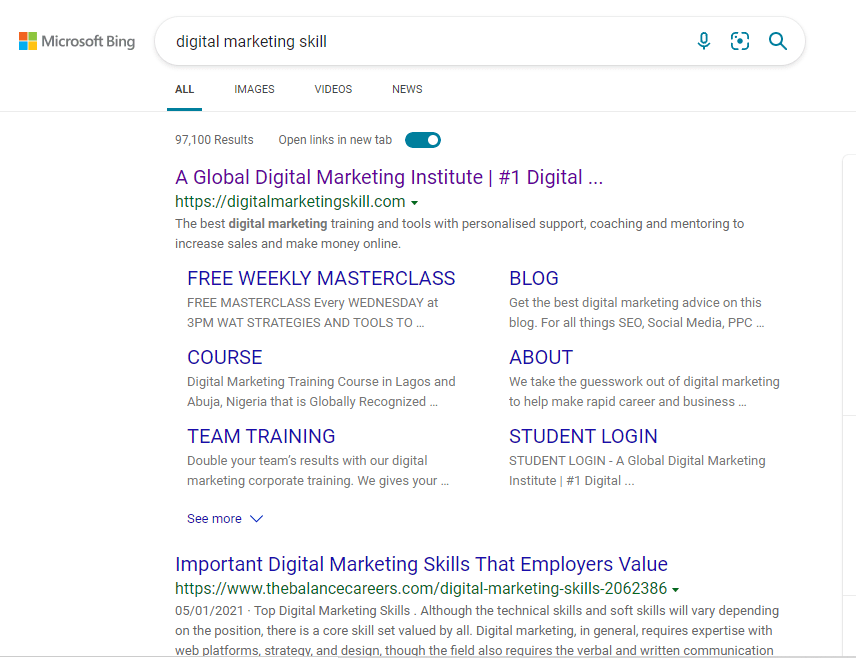Click 'Digital Marketing Training Course in Lagos' snippet
Screen dimensions: 856x658
point(321,392)
